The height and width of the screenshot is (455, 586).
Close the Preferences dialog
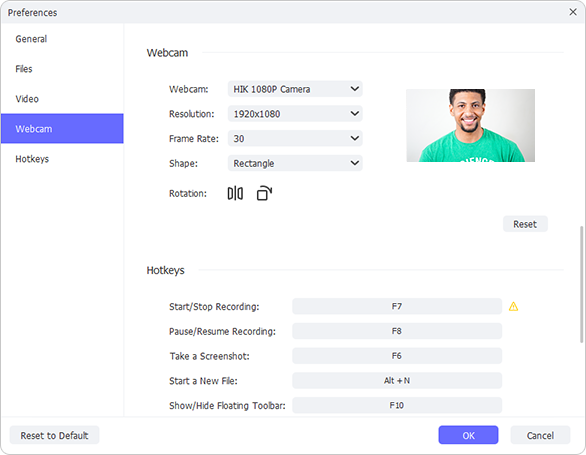(x=573, y=12)
